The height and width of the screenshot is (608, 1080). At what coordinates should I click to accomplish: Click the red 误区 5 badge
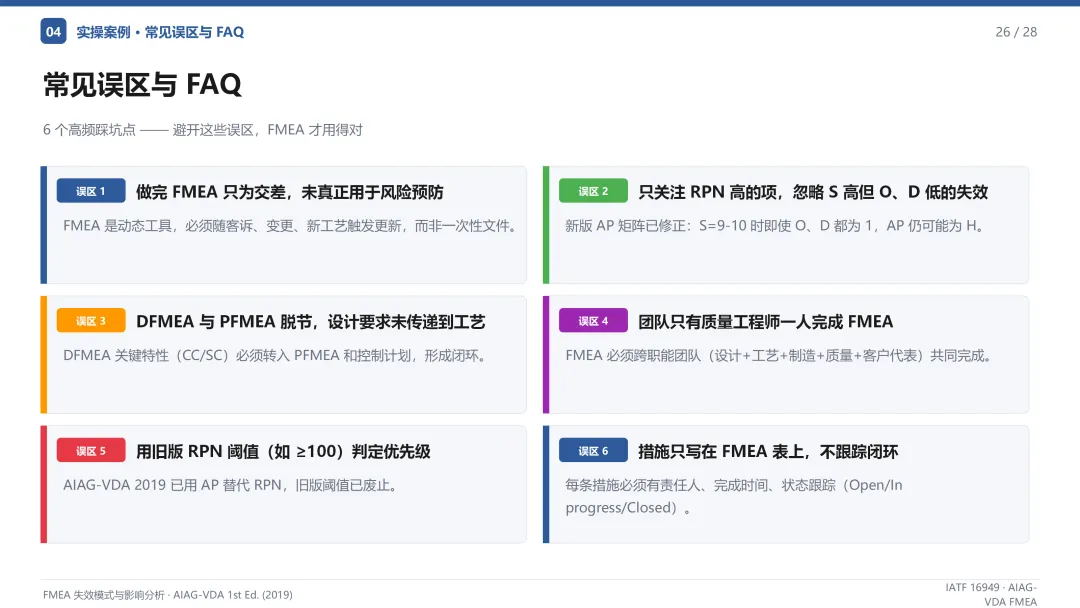[x=91, y=450]
